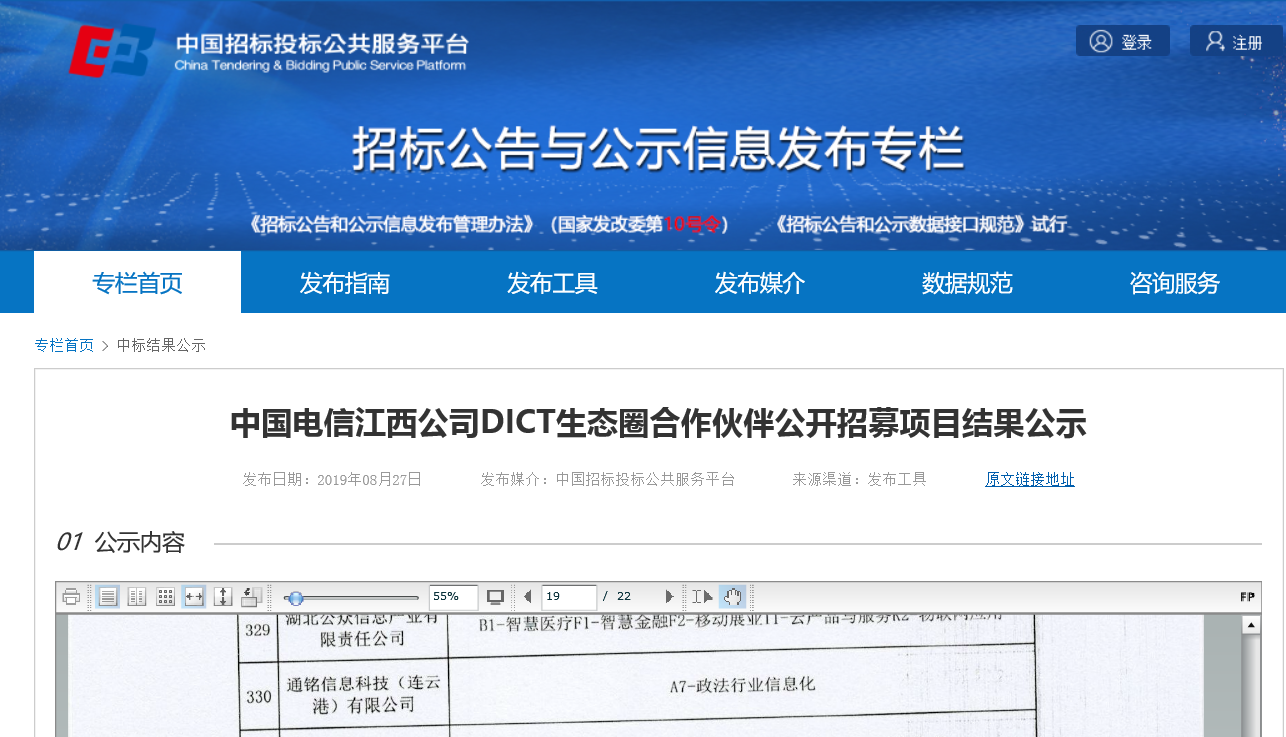Switch to two-page view mode
Image resolution: width=1286 pixels, height=737 pixels.
[x=137, y=597]
